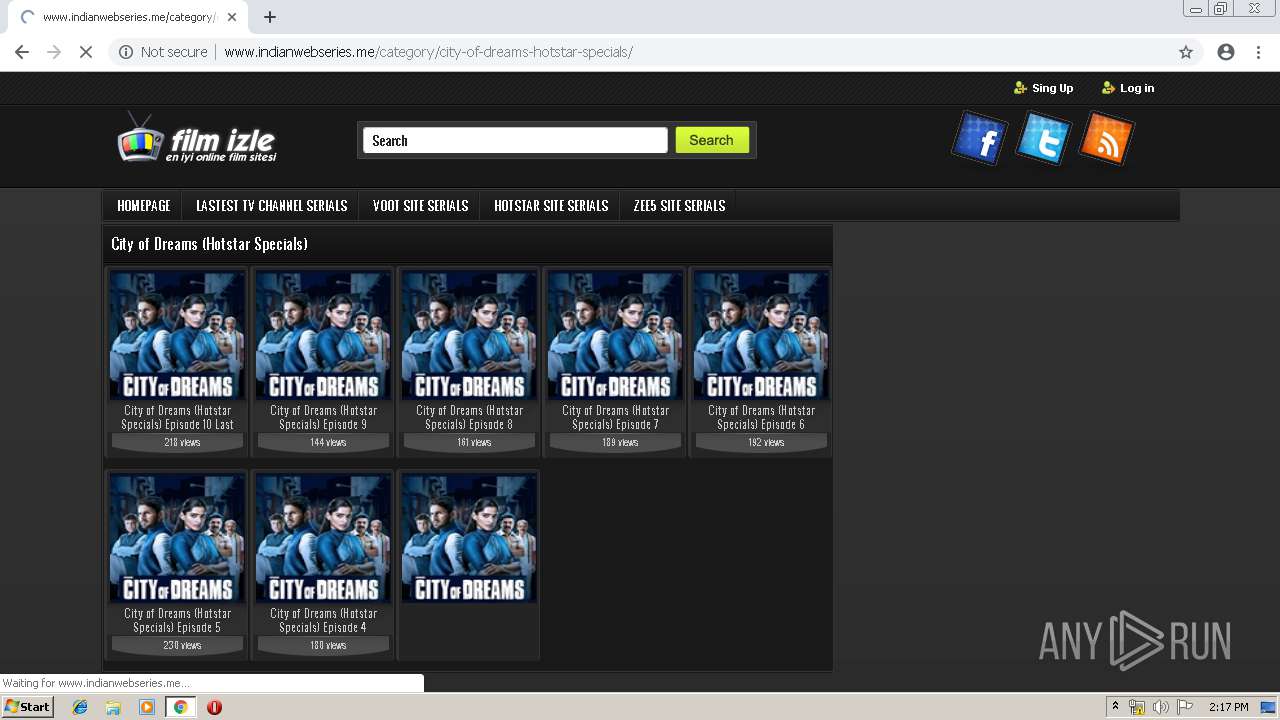Click the 144 views count
This screenshot has width=1280, height=720.
click(328, 442)
